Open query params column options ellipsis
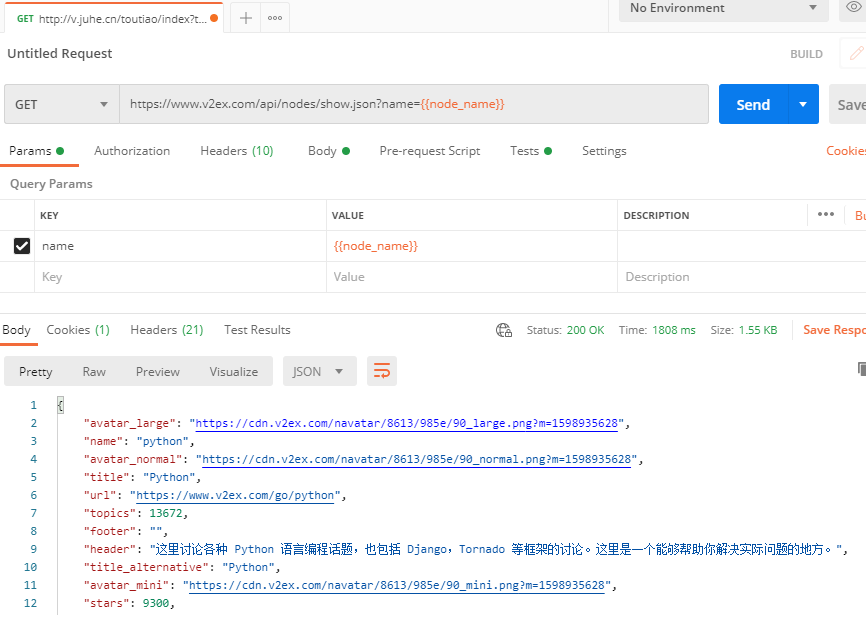Image resolution: width=866 pixels, height=620 pixels. coord(826,214)
